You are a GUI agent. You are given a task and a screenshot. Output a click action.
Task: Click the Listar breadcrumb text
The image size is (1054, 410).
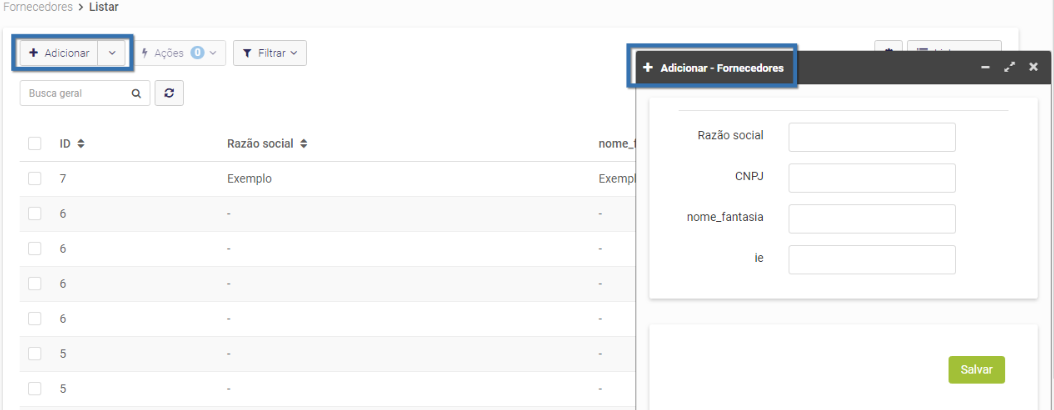[104, 7]
